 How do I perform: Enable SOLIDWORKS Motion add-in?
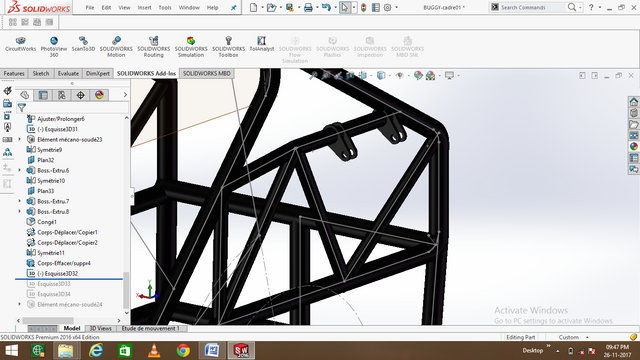pyautogui.click(x=116, y=47)
